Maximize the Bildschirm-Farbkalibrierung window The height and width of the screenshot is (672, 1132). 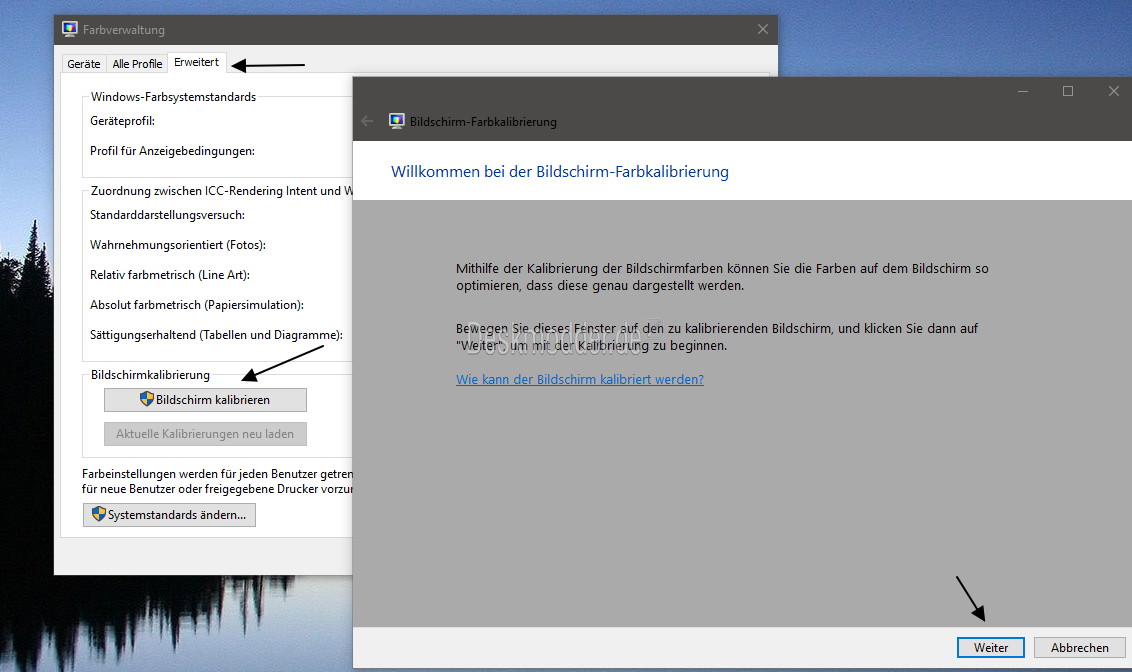[x=1068, y=91]
